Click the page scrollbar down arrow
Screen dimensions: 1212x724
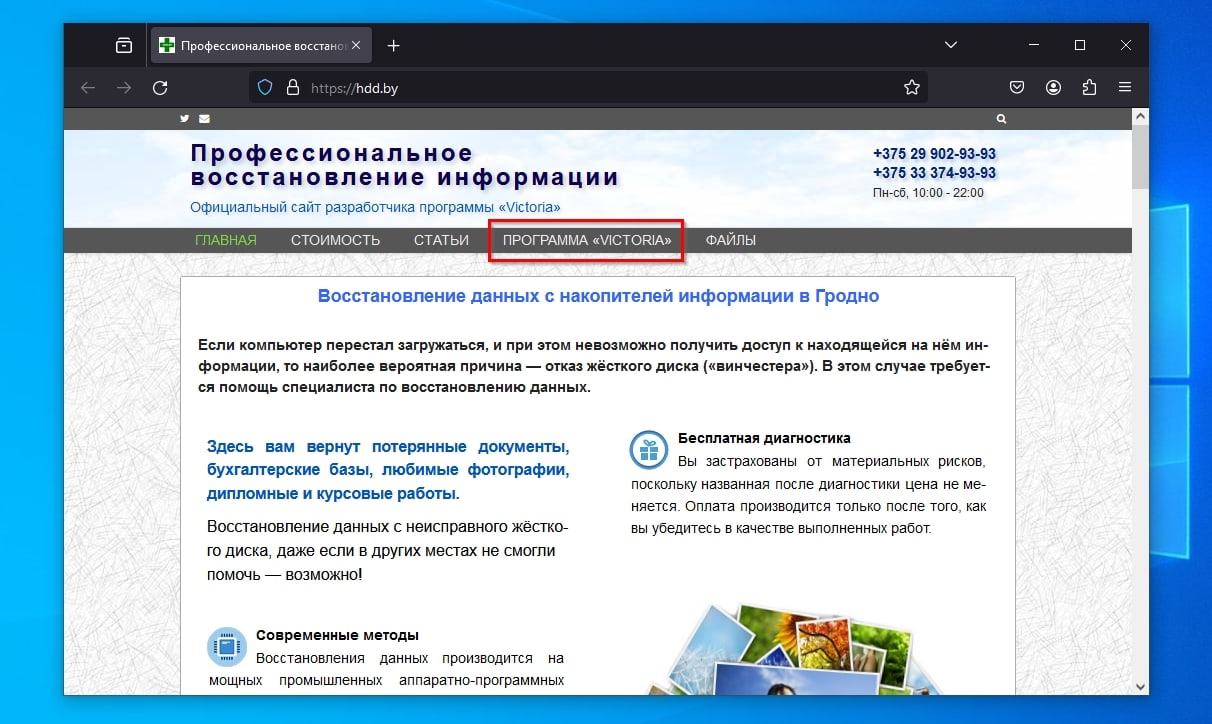1140,686
